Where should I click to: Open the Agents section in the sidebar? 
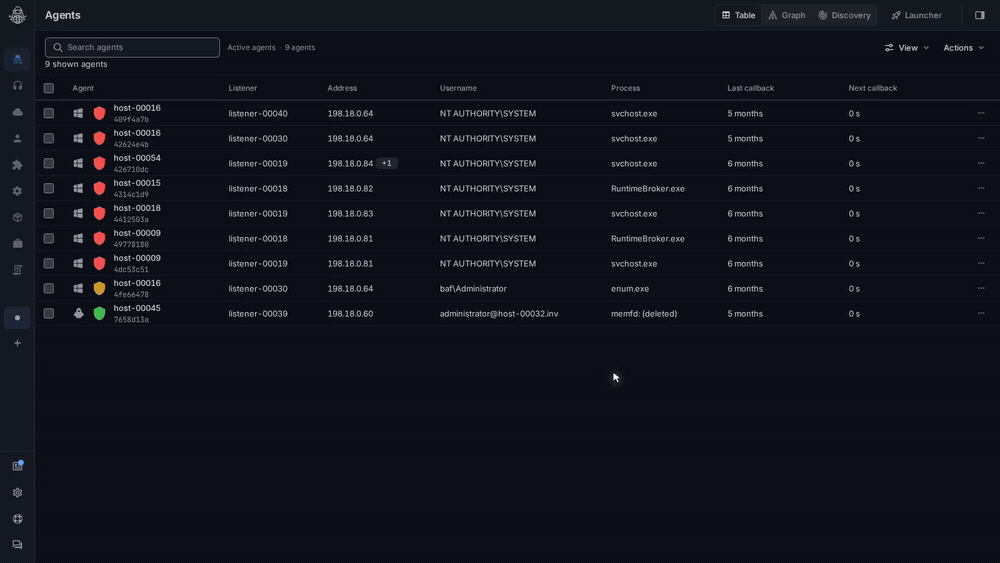17,59
